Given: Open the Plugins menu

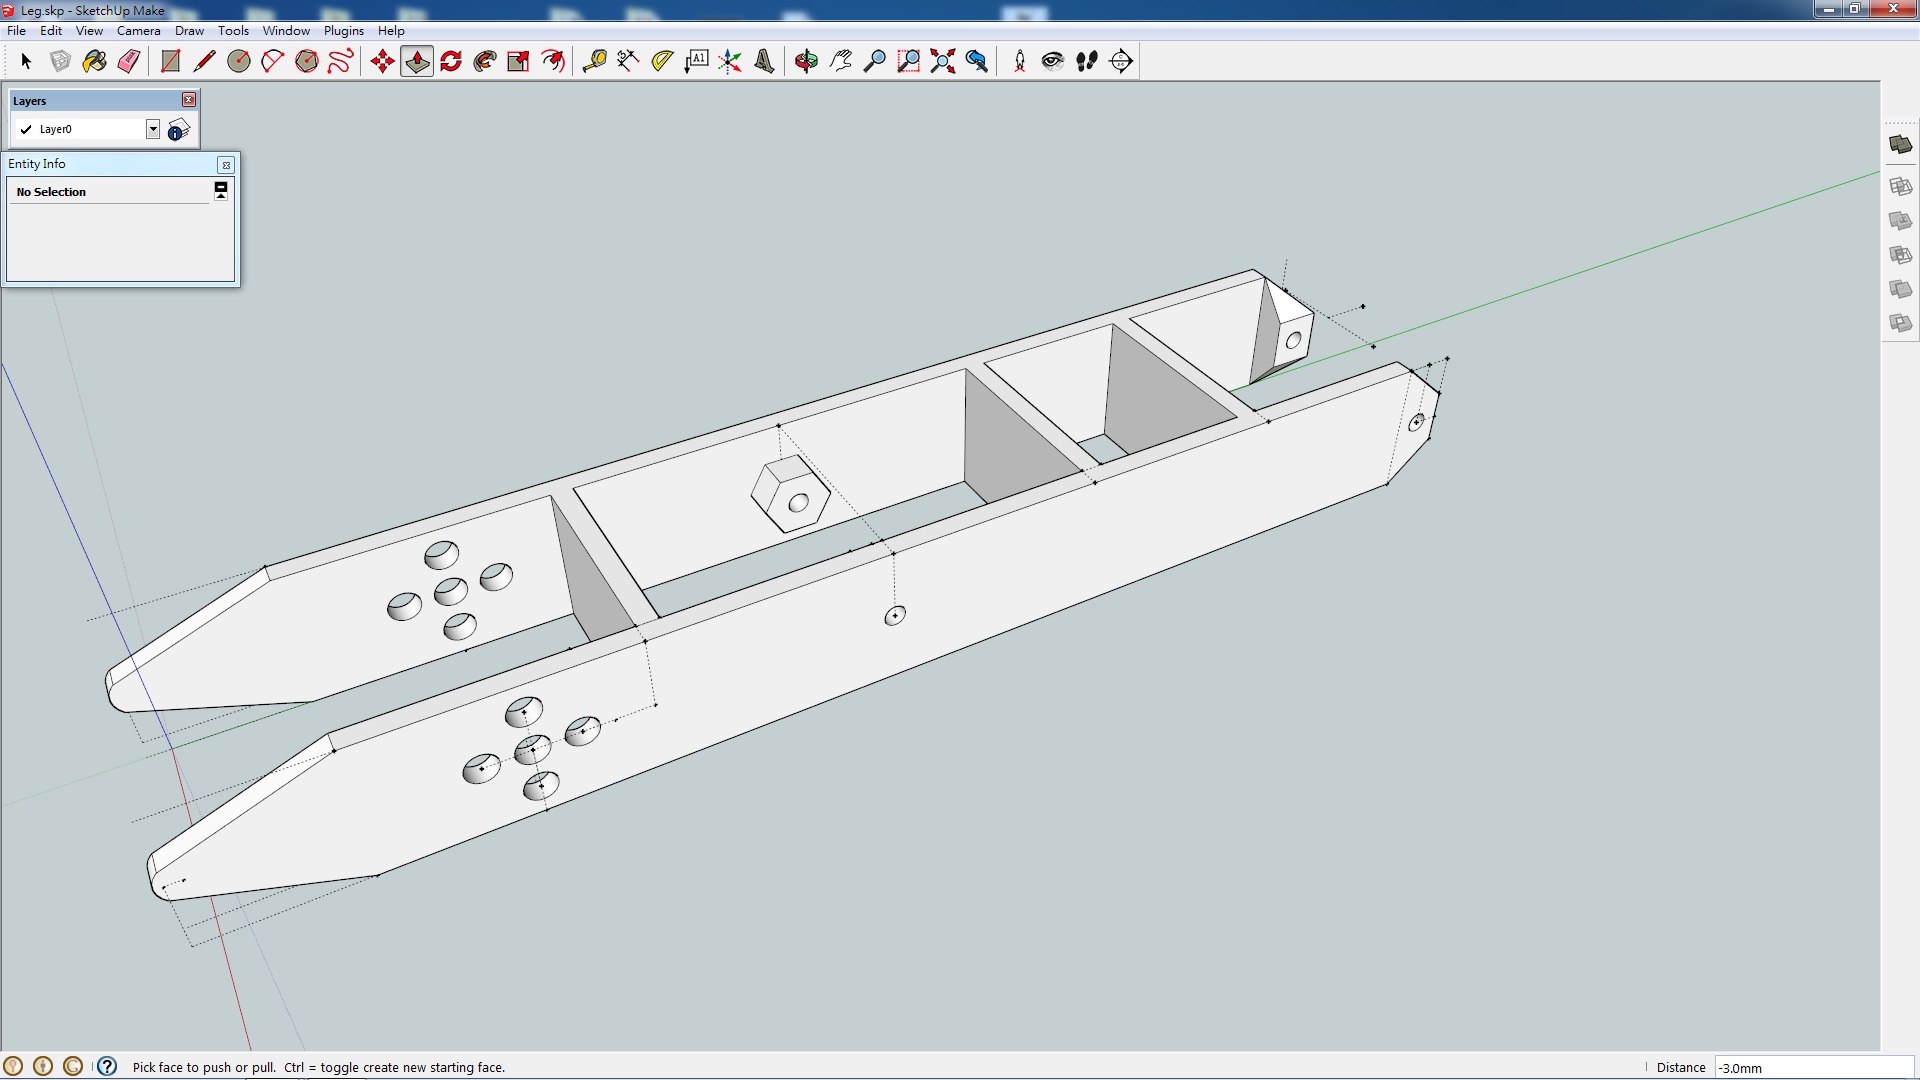Looking at the screenshot, I should click(x=343, y=31).
